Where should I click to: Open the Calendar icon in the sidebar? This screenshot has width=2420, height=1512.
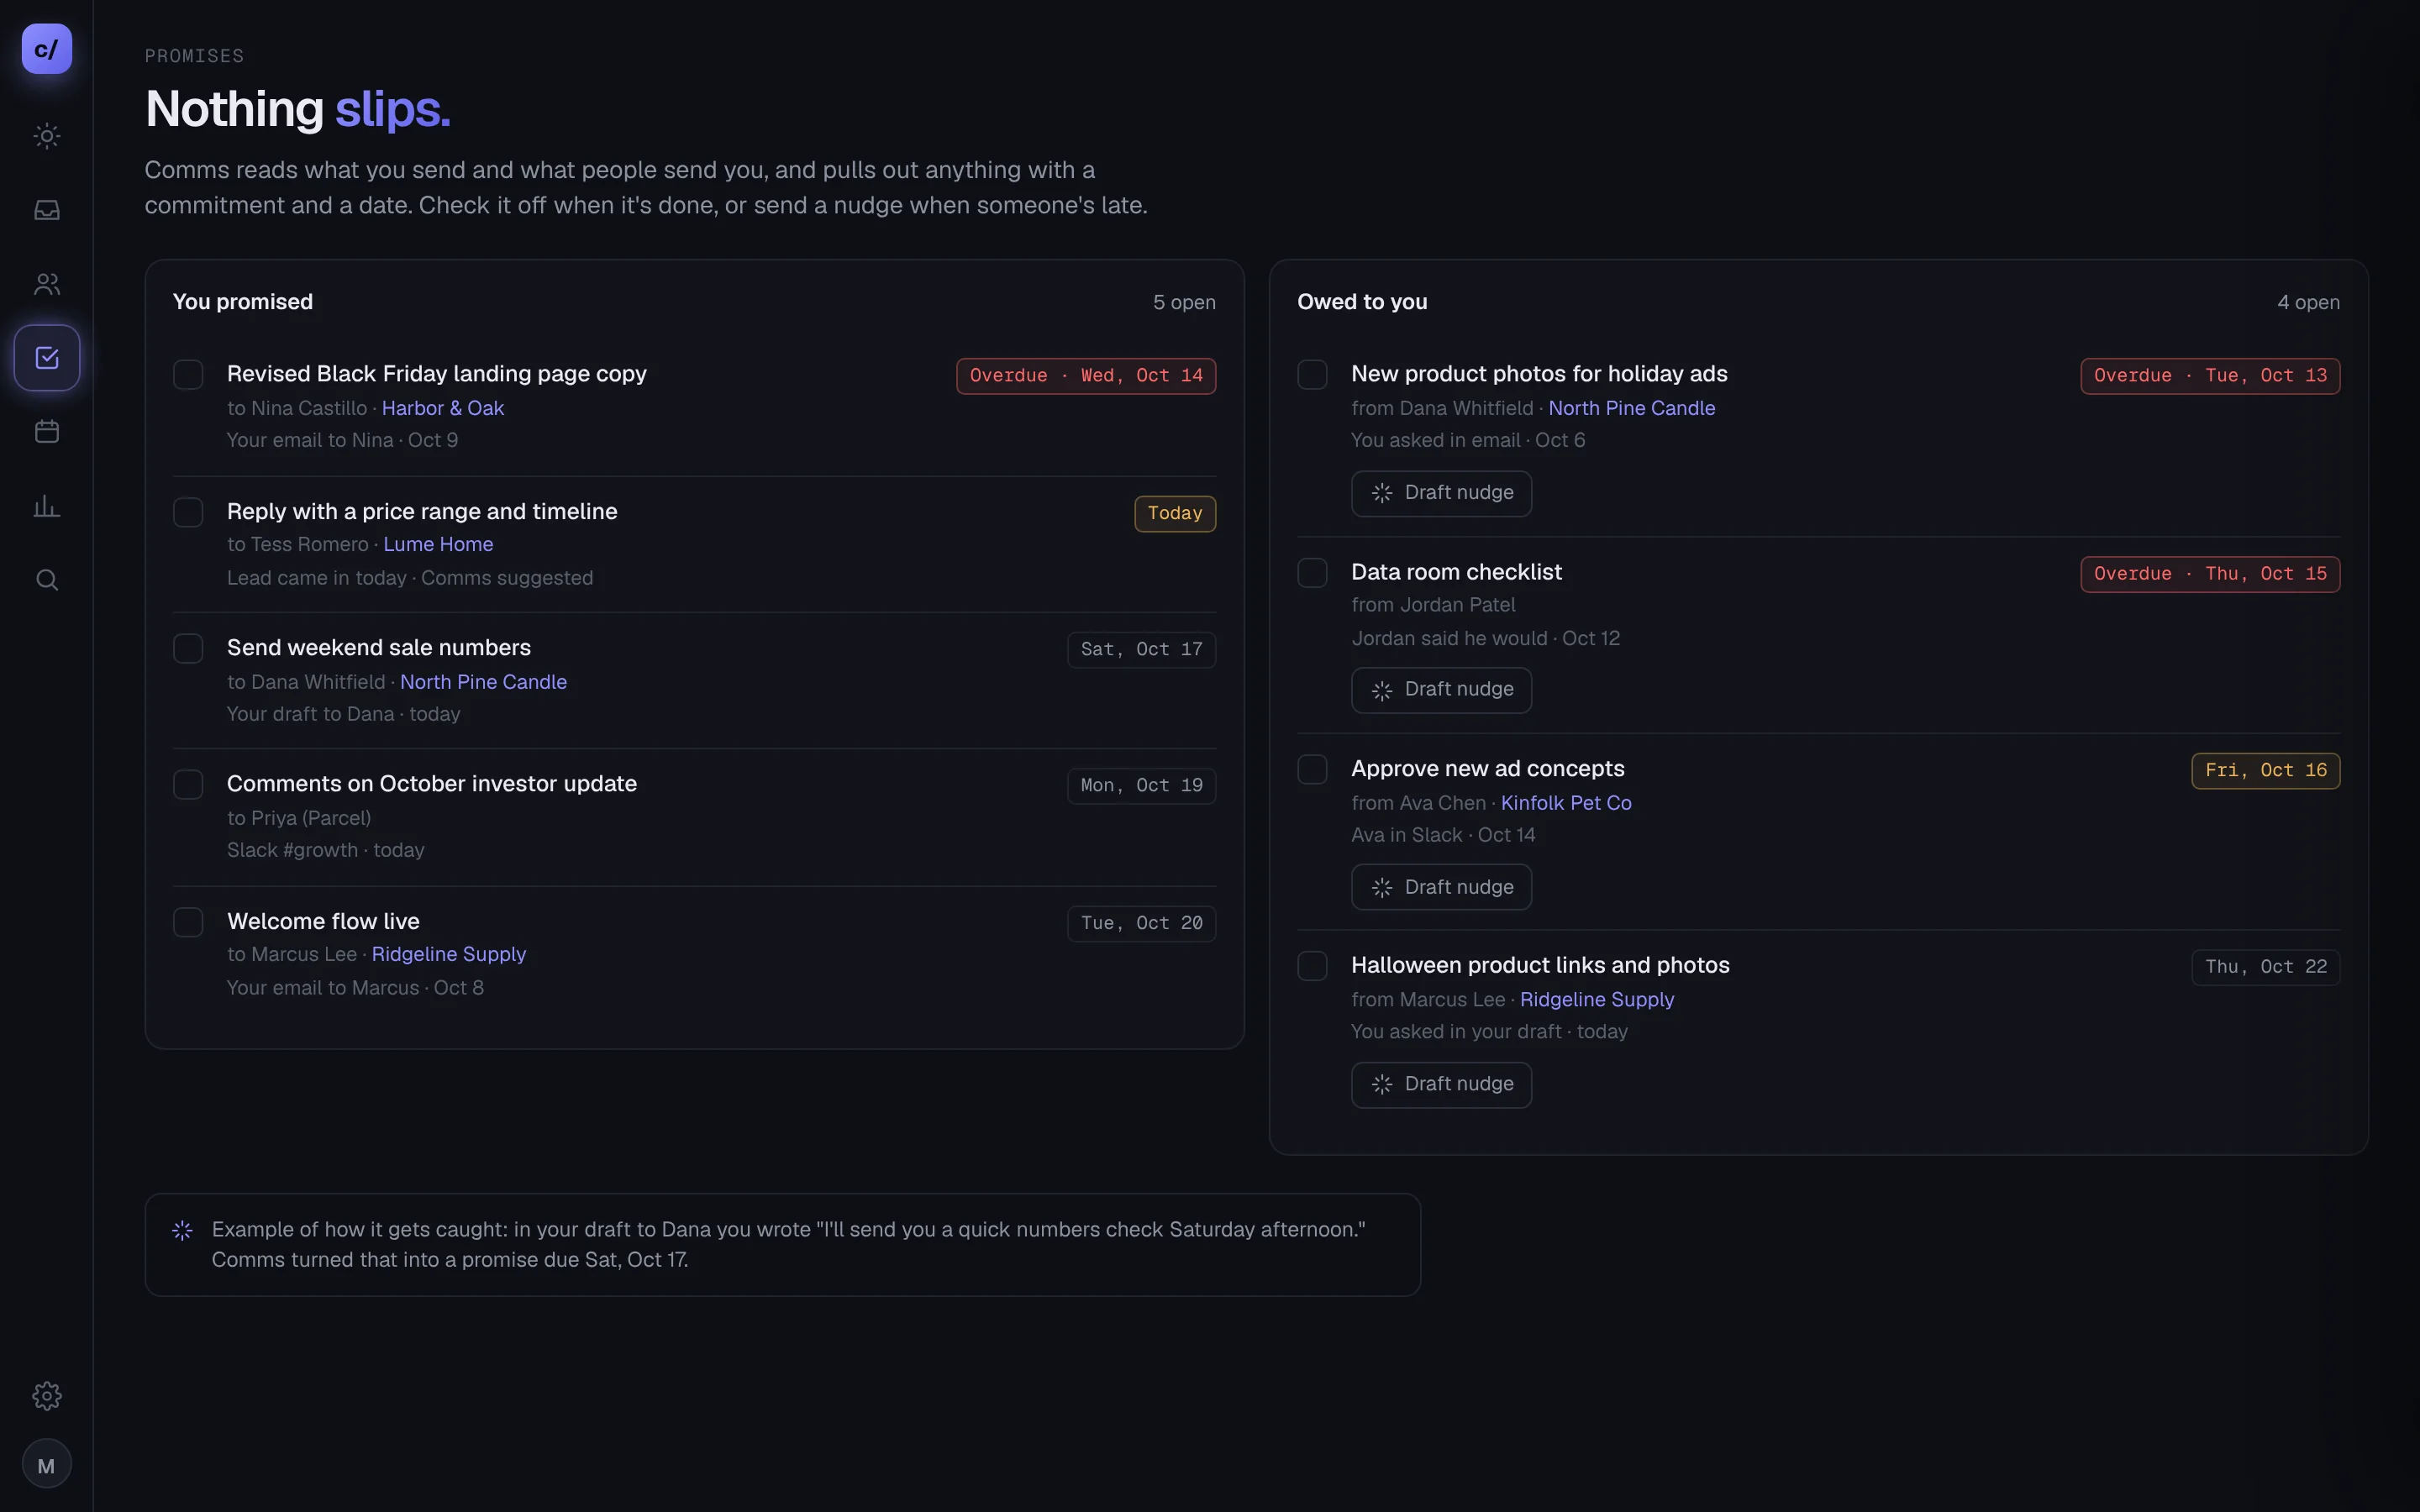click(x=47, y=432)
